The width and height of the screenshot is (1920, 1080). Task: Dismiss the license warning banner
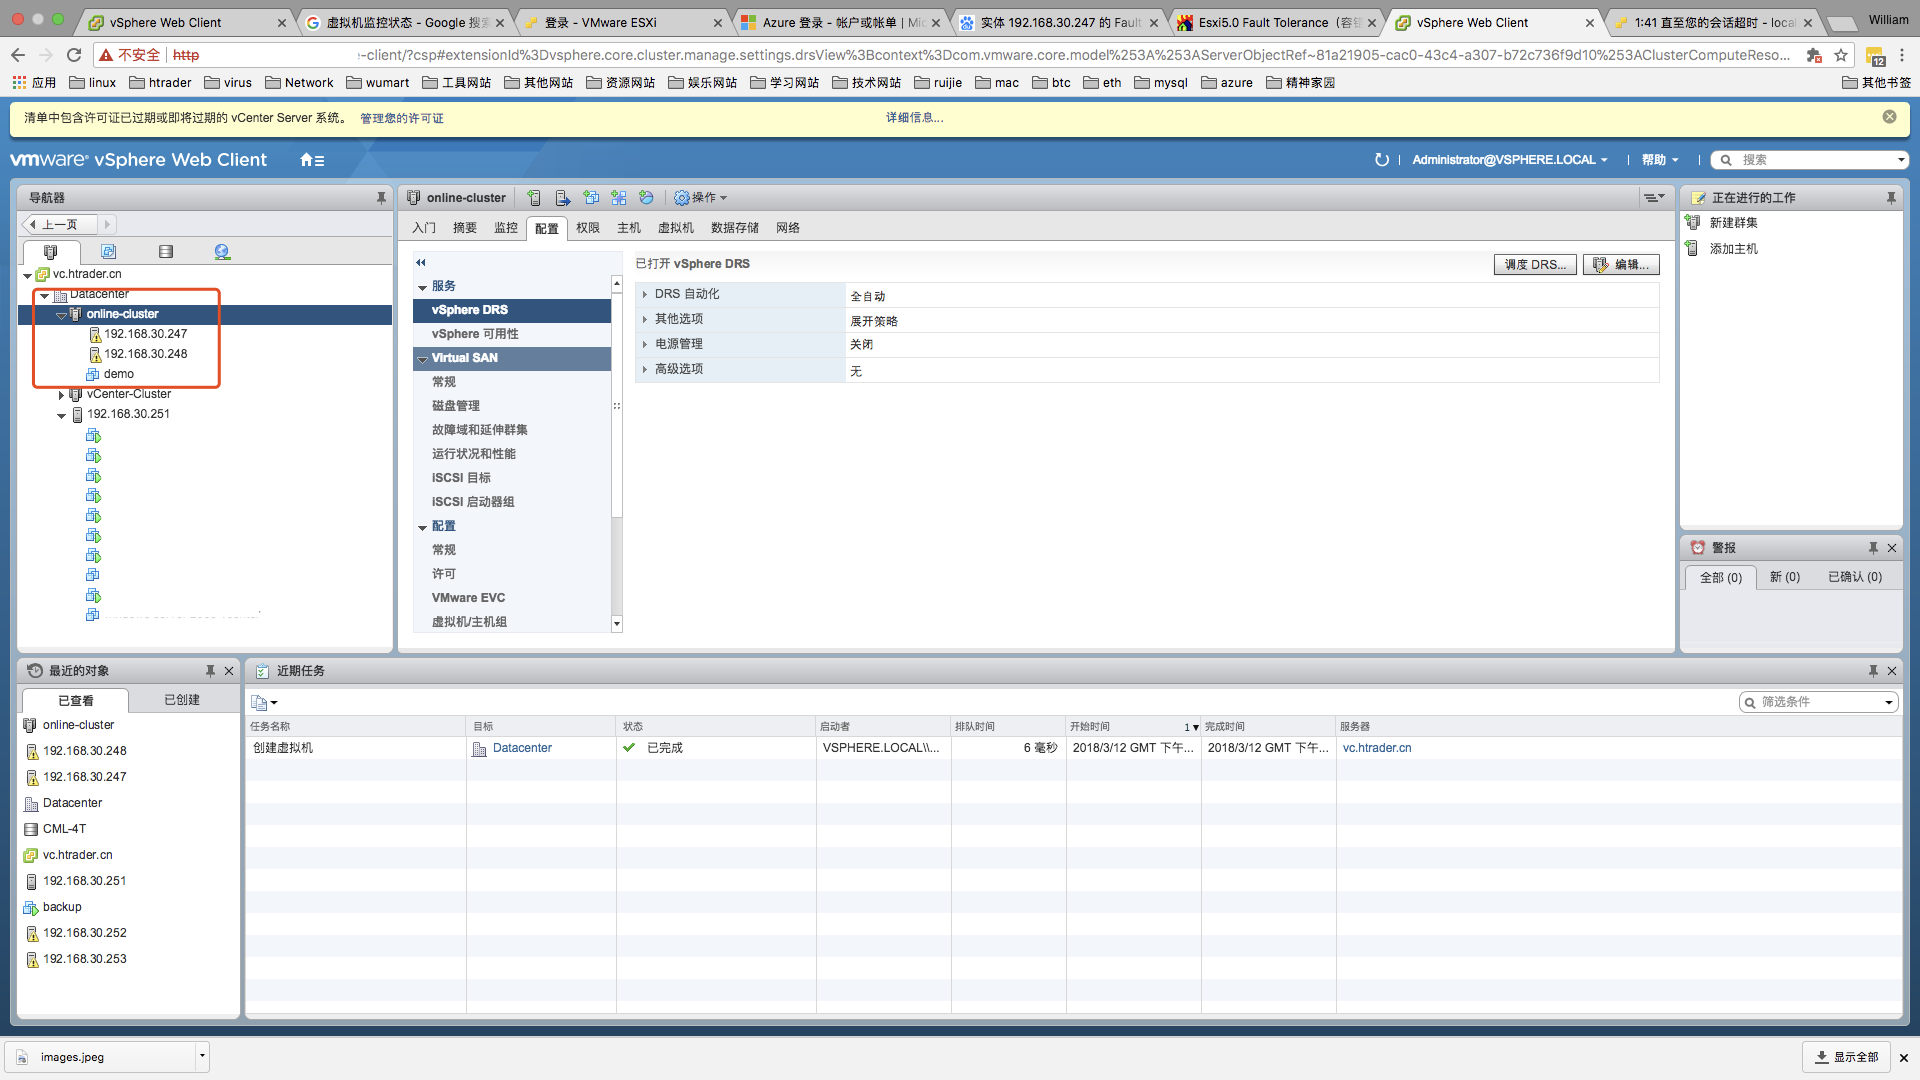[1889, 117]
